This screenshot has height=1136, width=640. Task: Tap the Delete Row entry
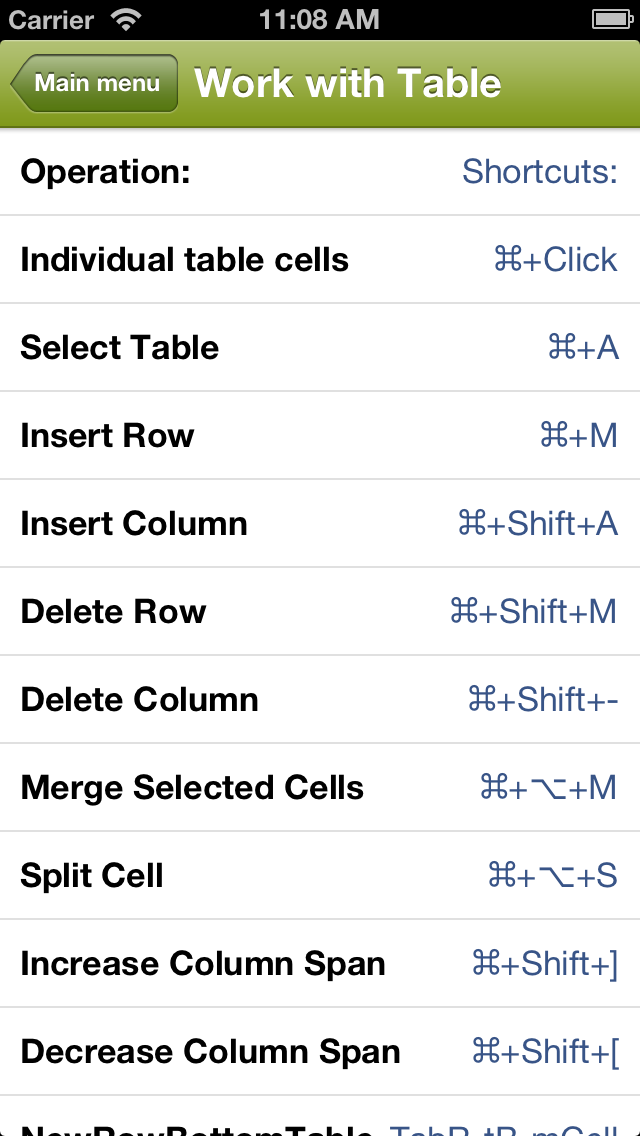(x=113, y=612)
